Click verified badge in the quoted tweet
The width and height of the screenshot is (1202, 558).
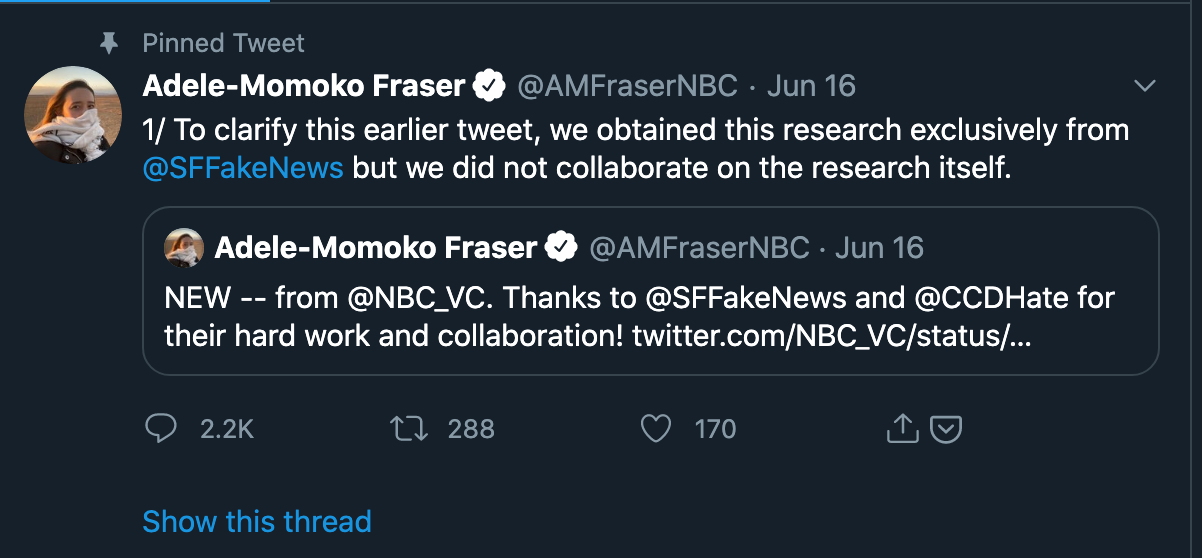pos(561,247)
